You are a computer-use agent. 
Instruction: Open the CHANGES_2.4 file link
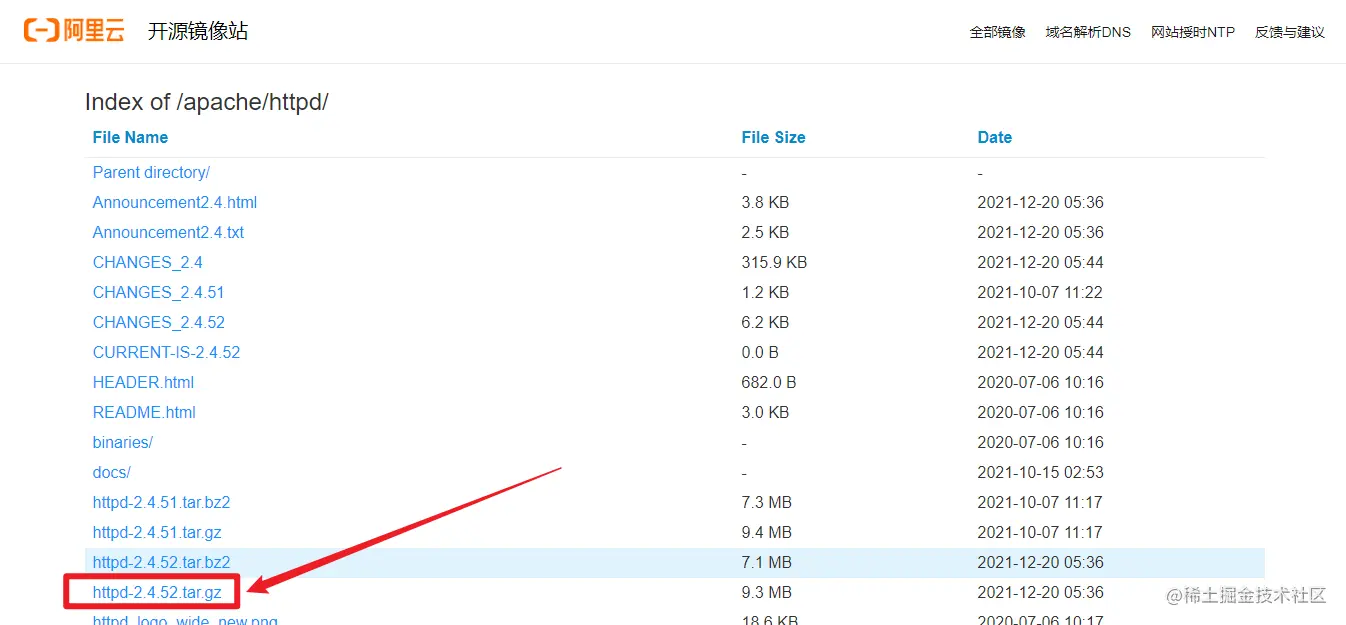point(148,262)
